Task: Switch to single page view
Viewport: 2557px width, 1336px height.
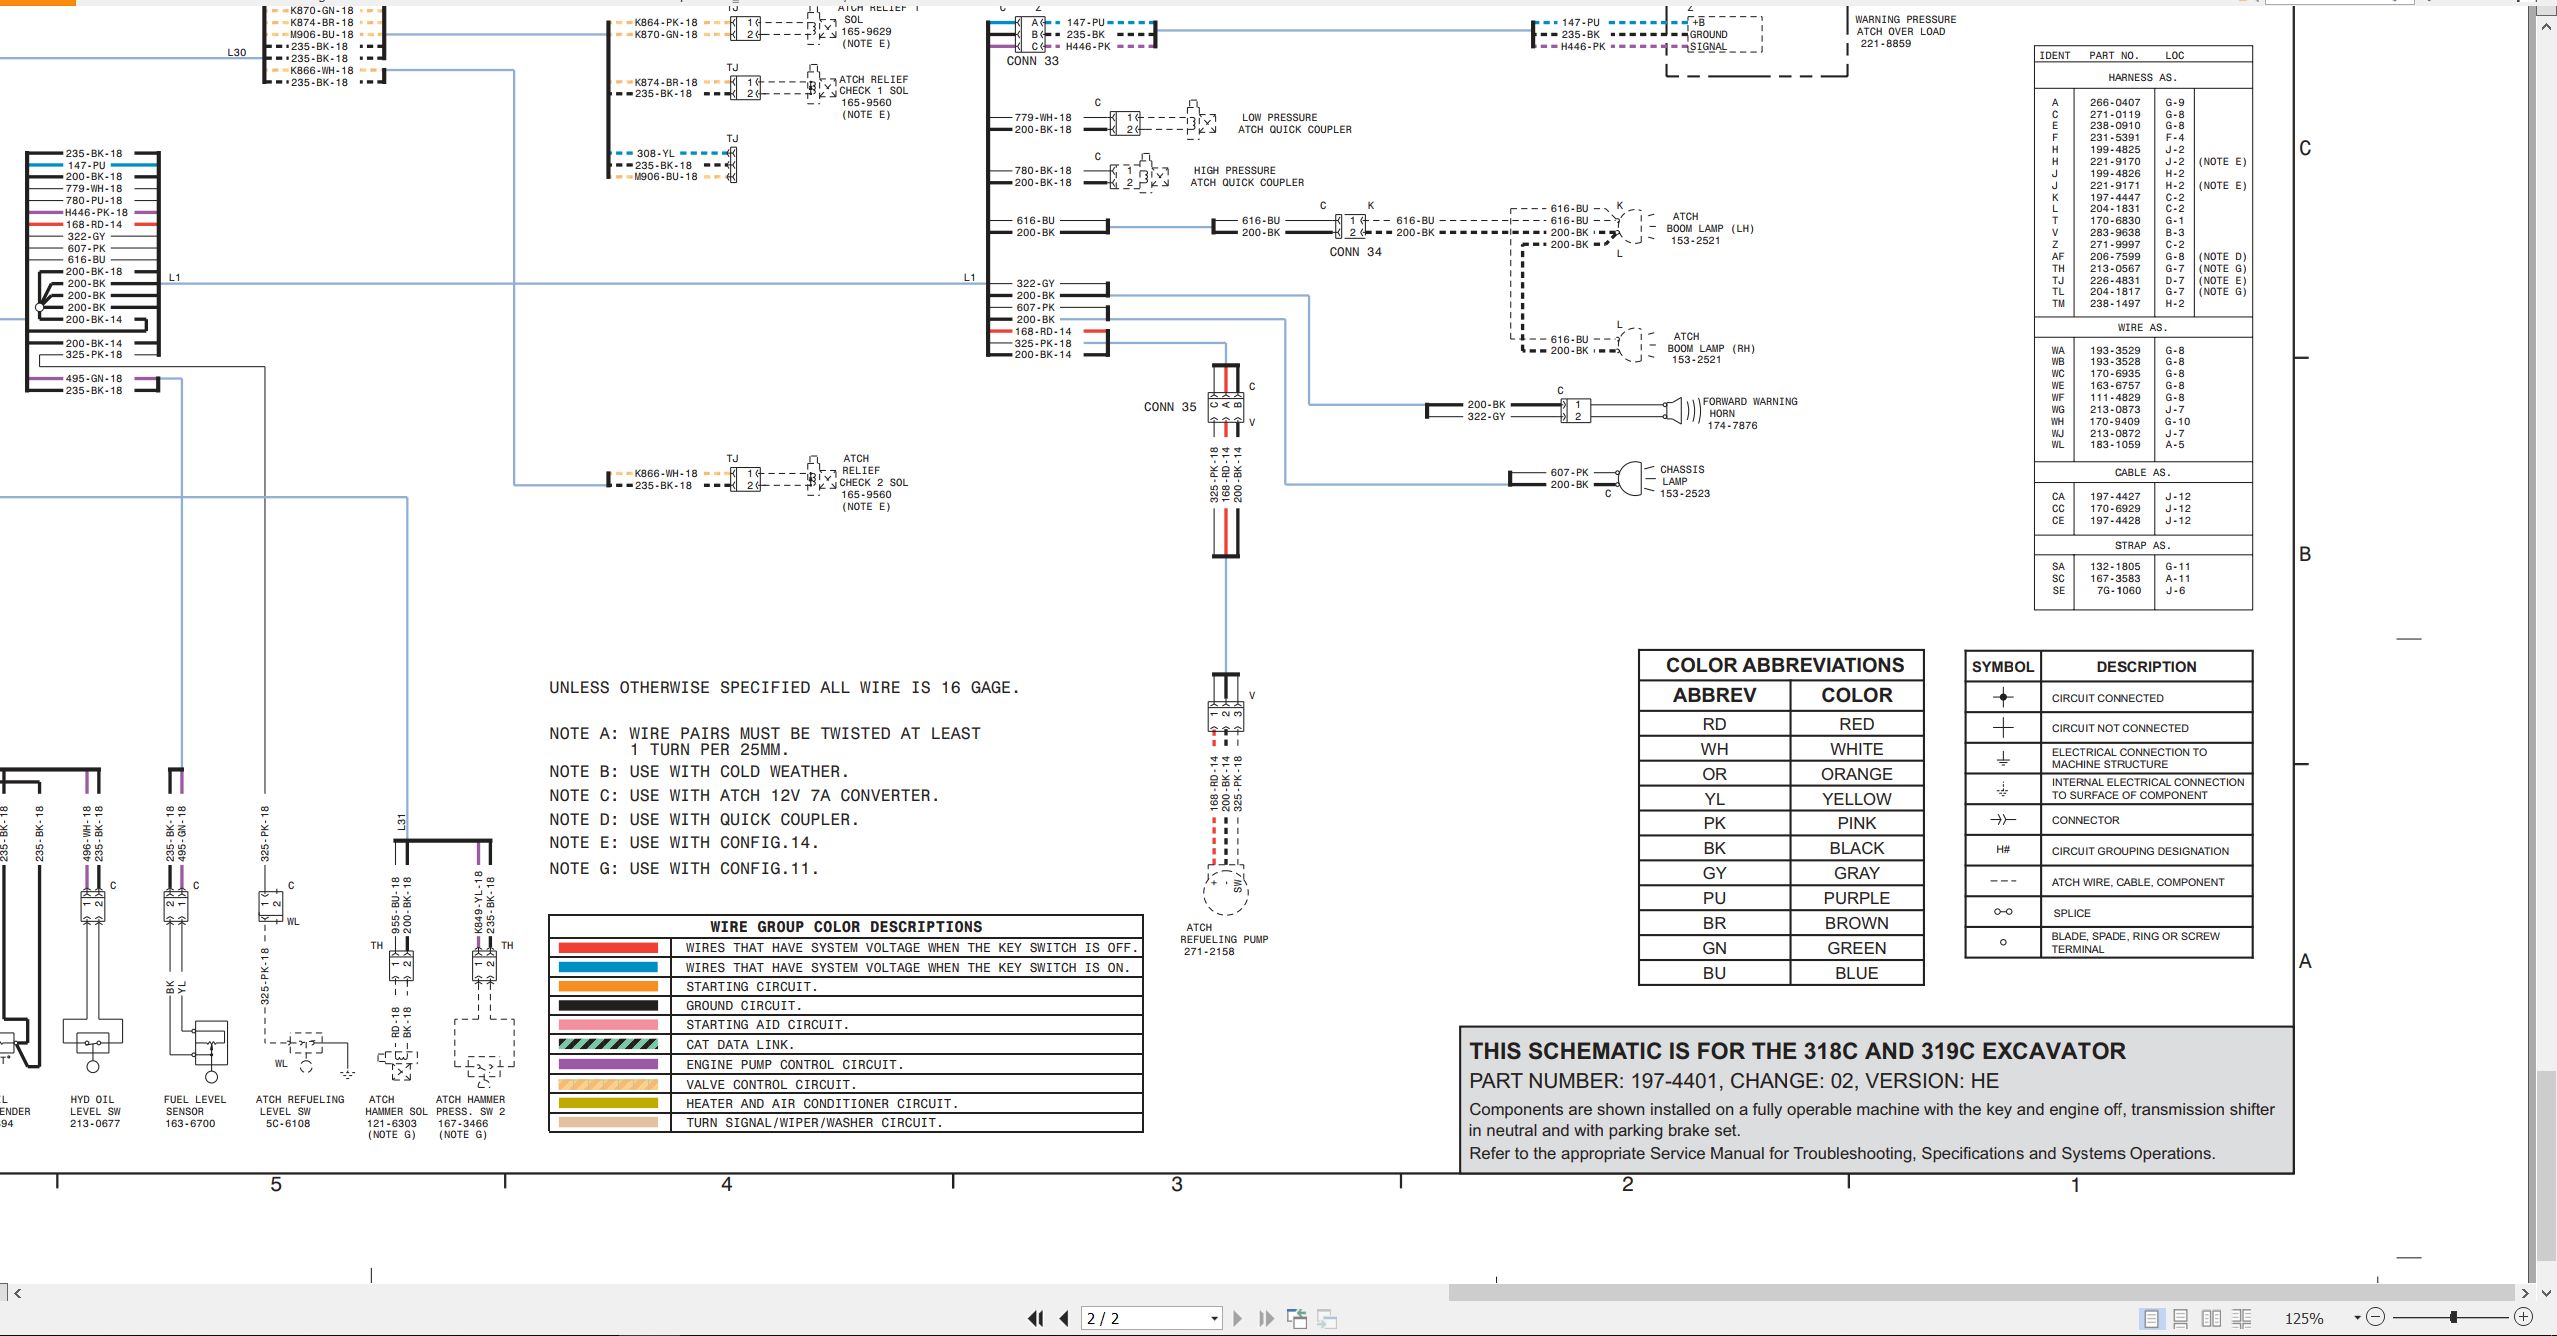Action: (2151, 1318)
